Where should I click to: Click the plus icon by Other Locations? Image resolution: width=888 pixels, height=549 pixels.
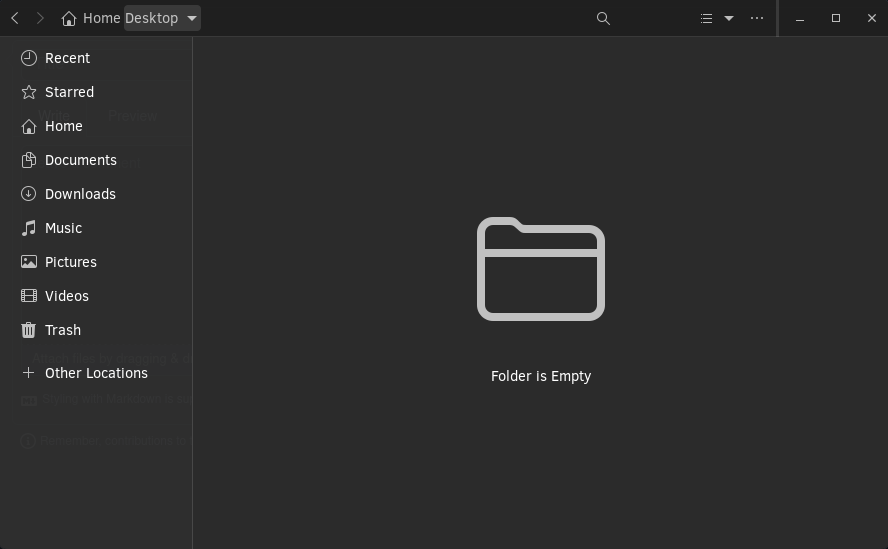28,373
